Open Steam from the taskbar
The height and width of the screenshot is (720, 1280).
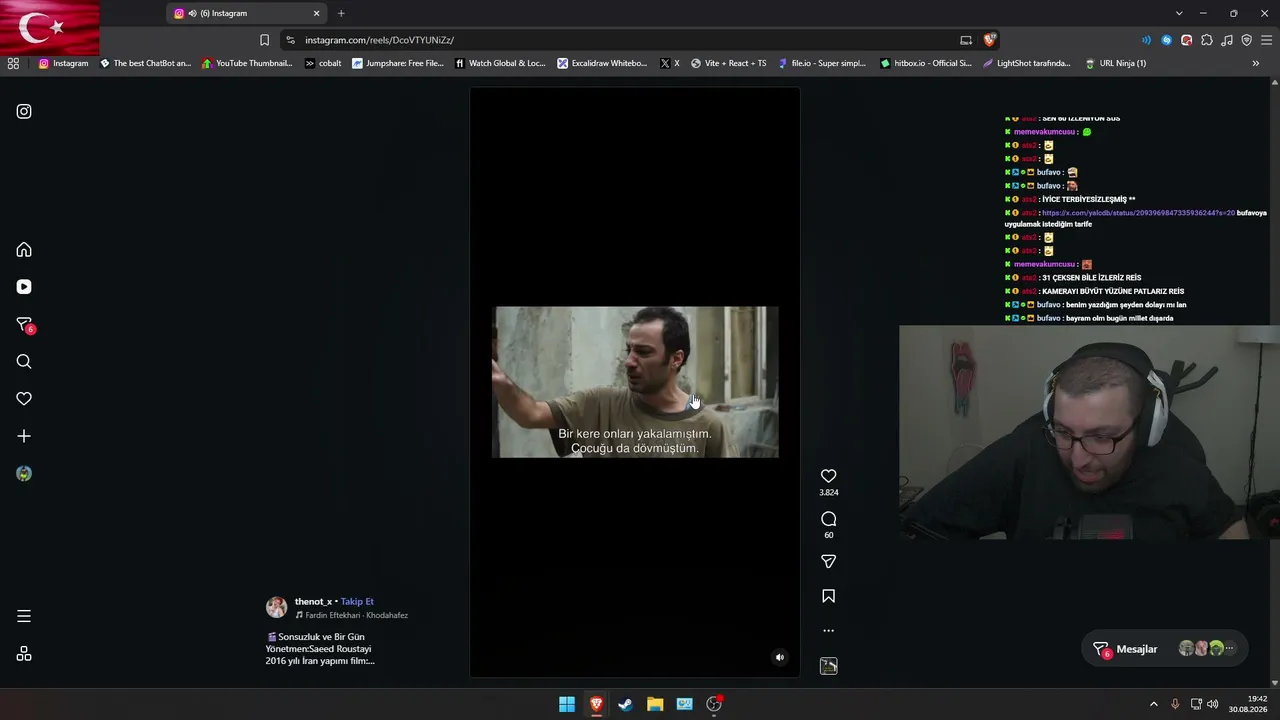coord(625,704)
